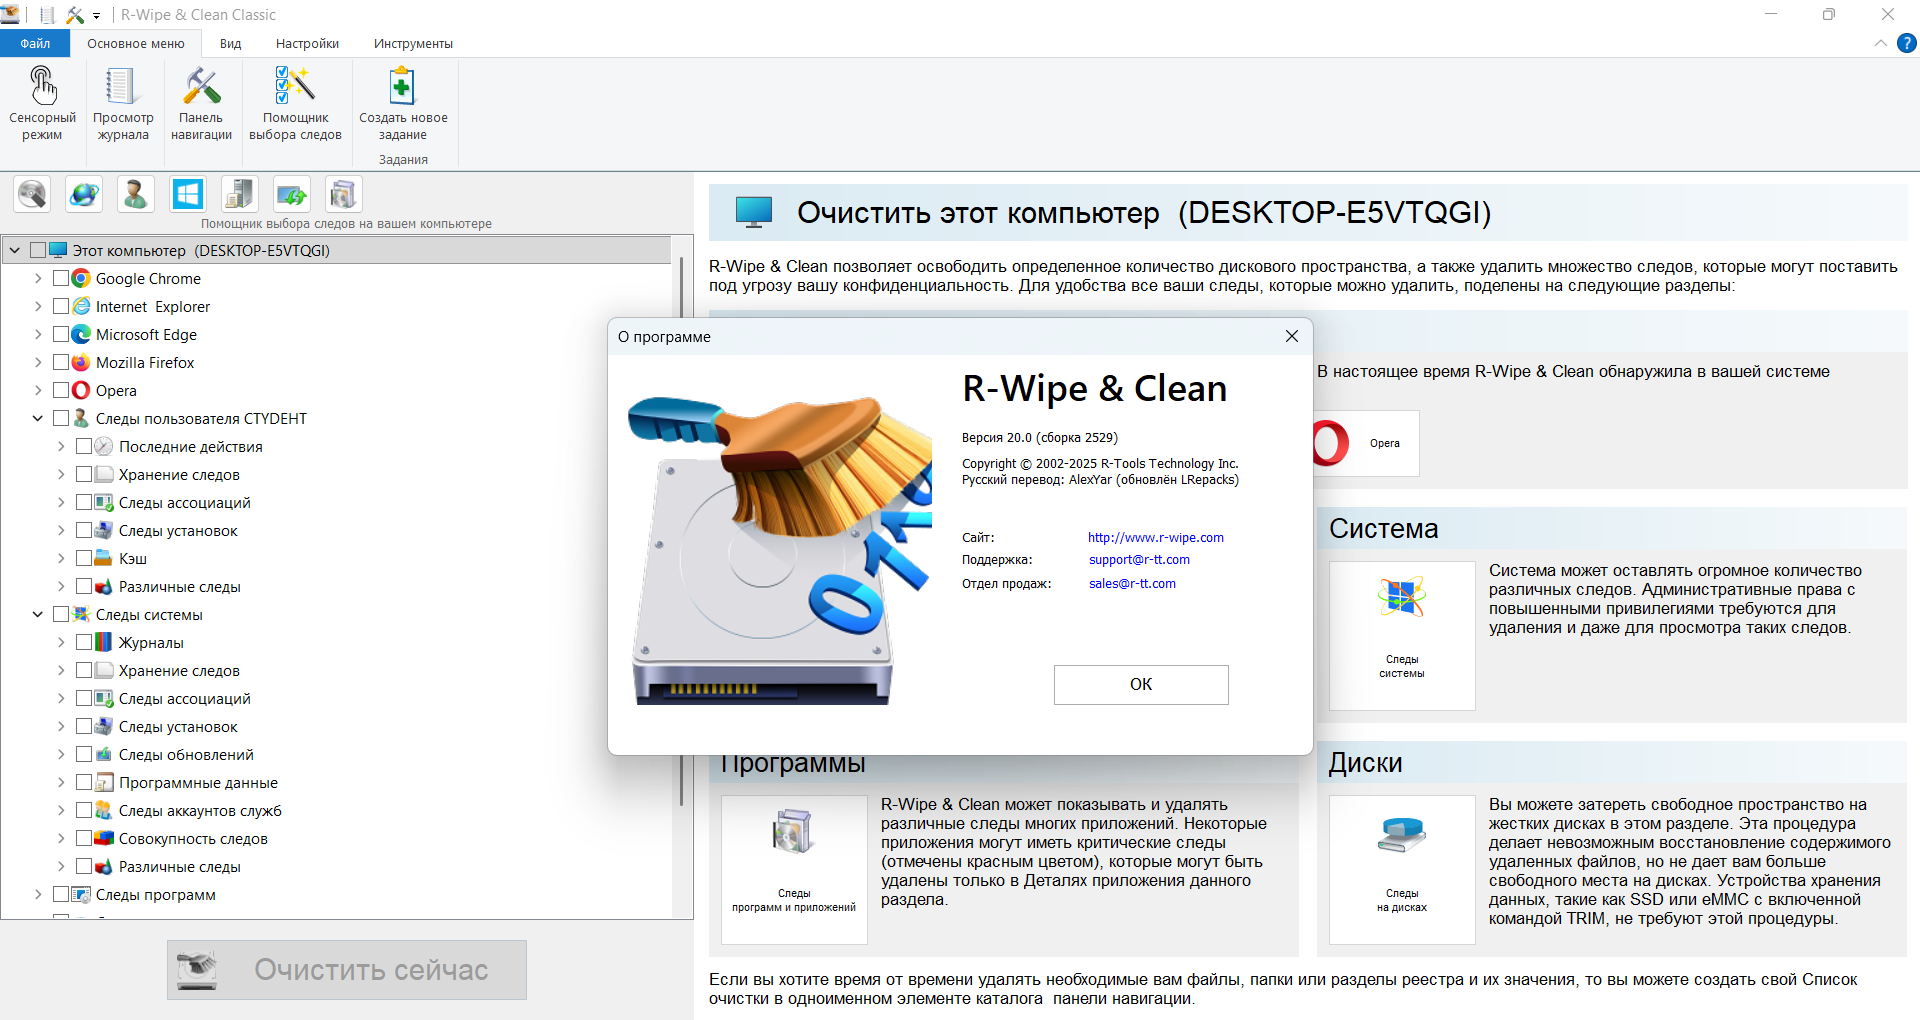The height and width of the screenshot is (1020, 1920).
Task: Click the Последние действия clock icon
Action: coord(104,446)
